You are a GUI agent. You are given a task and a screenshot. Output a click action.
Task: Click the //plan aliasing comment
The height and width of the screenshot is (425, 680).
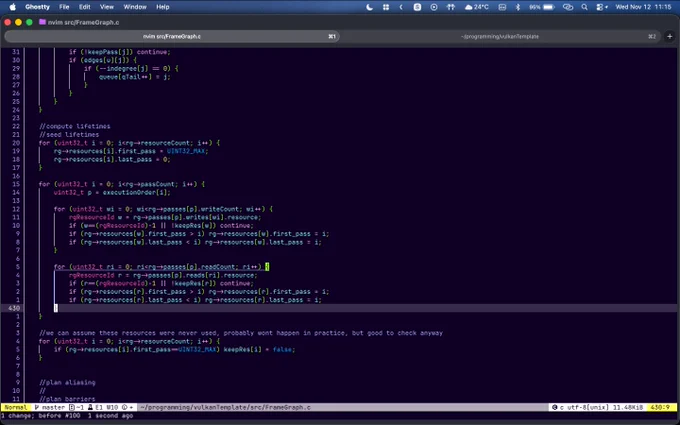pyautogui.click(x=67, y=382)
